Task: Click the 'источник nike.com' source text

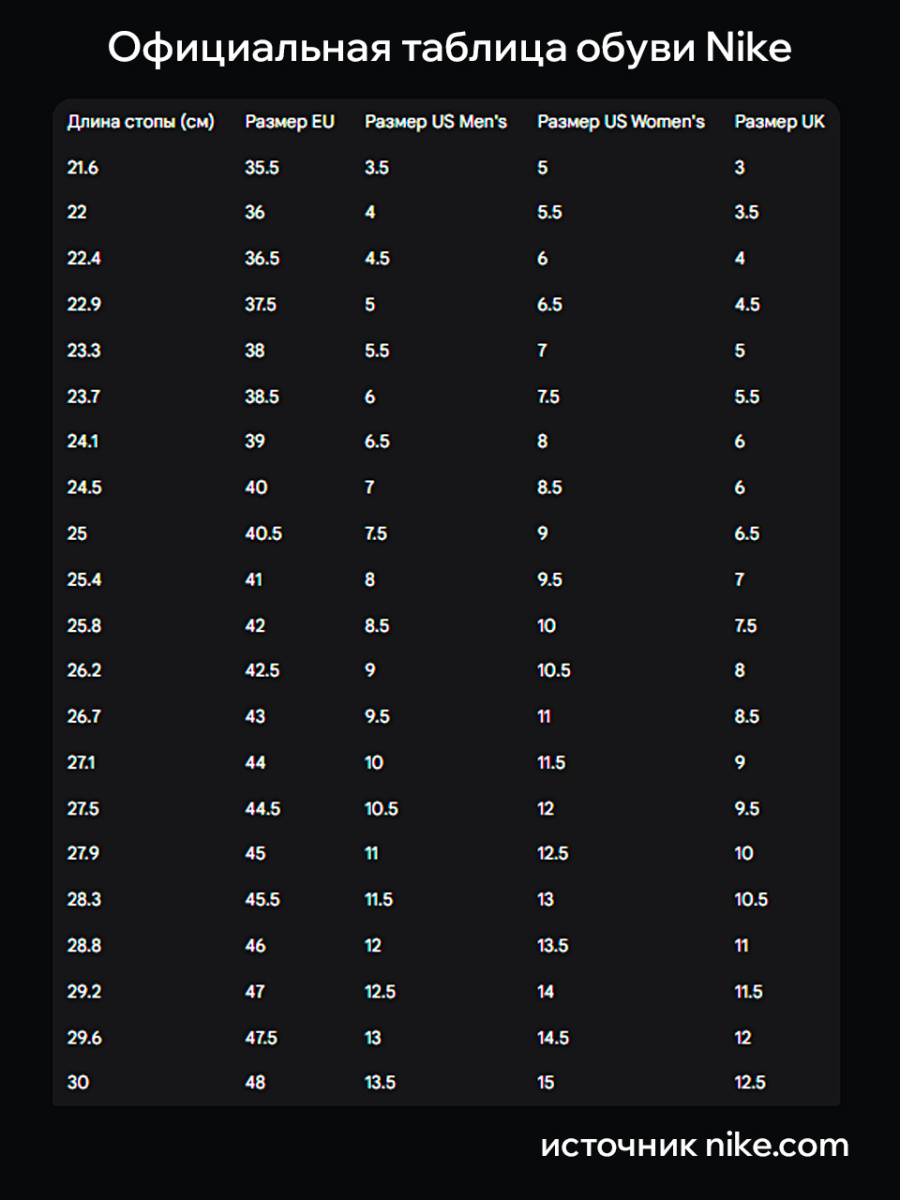Action: [694, 1145]
